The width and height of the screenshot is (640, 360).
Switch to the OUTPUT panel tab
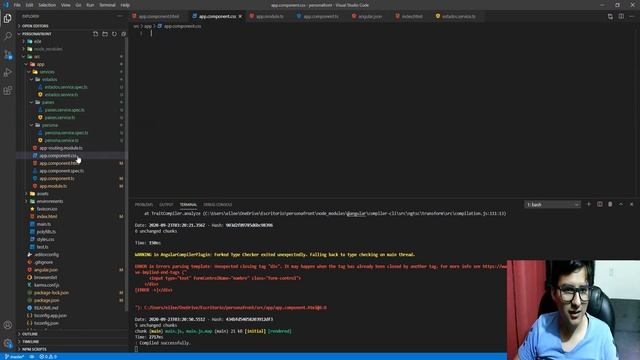click(x=166, y=204)
